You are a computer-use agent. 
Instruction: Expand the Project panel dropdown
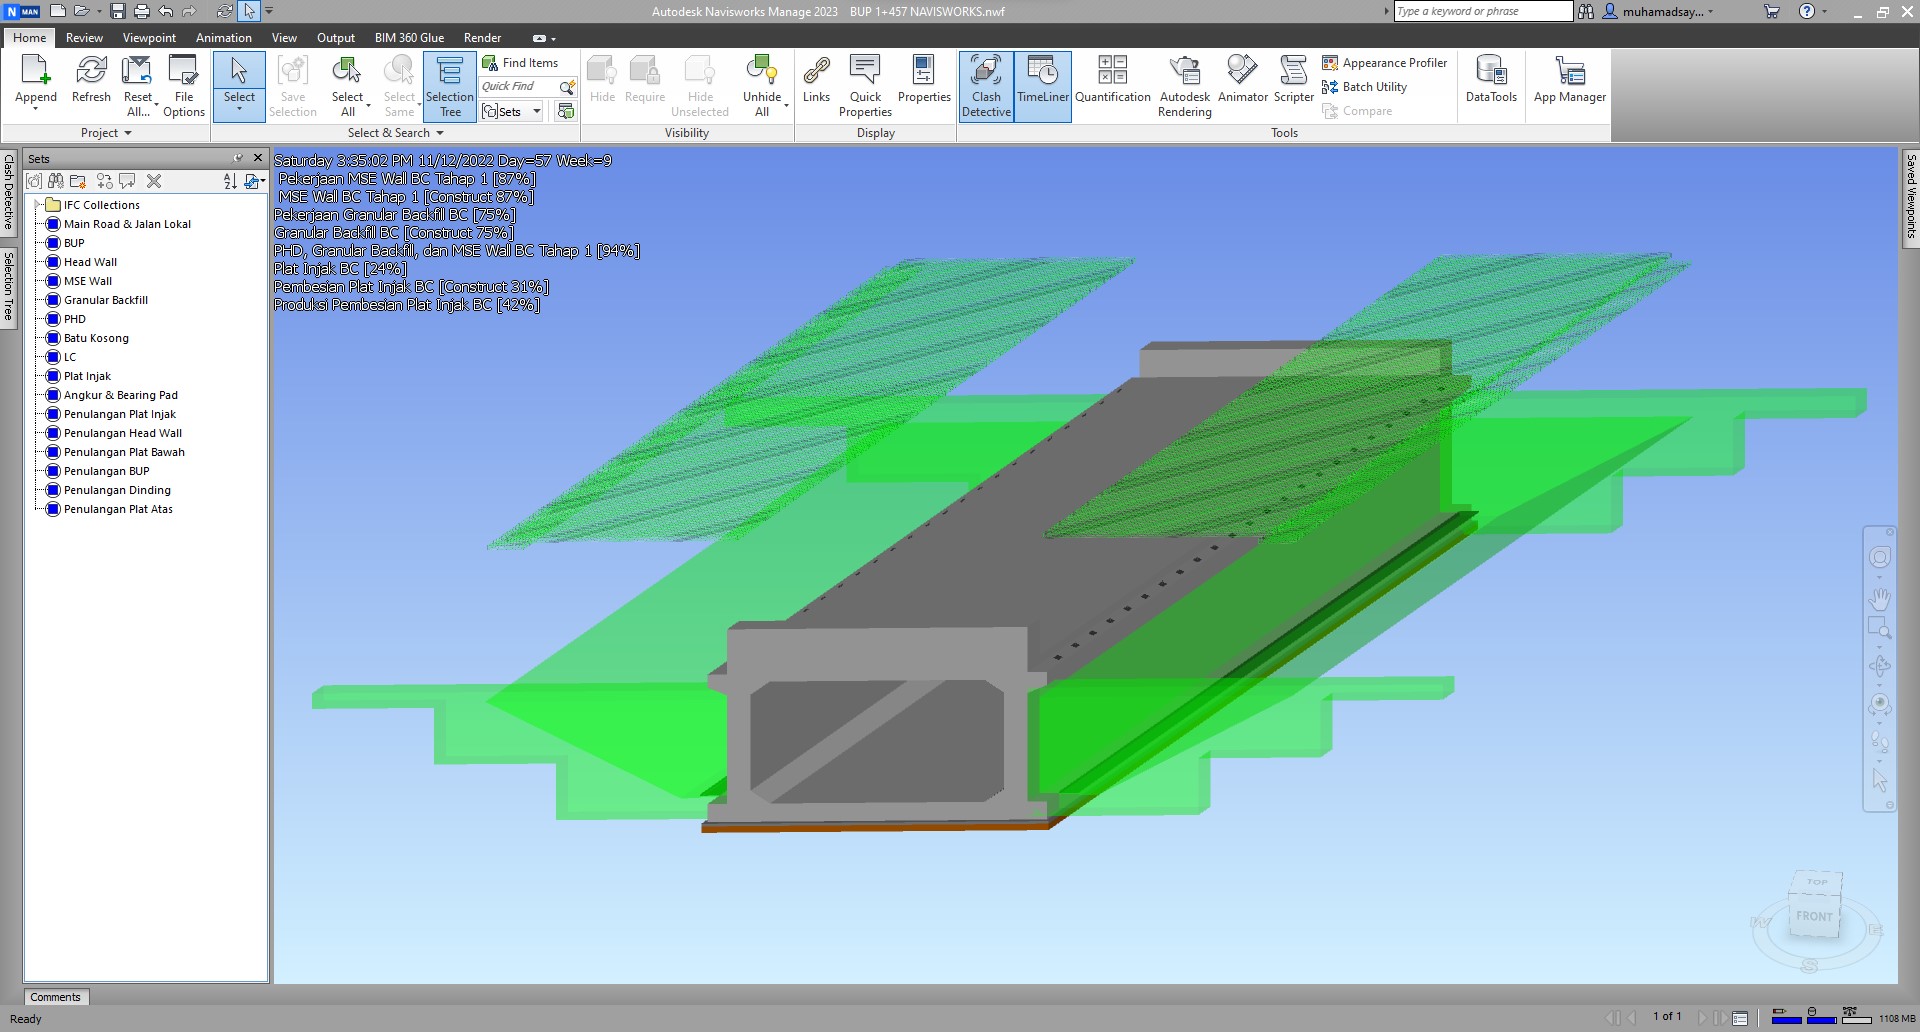[x=107, y=133]
